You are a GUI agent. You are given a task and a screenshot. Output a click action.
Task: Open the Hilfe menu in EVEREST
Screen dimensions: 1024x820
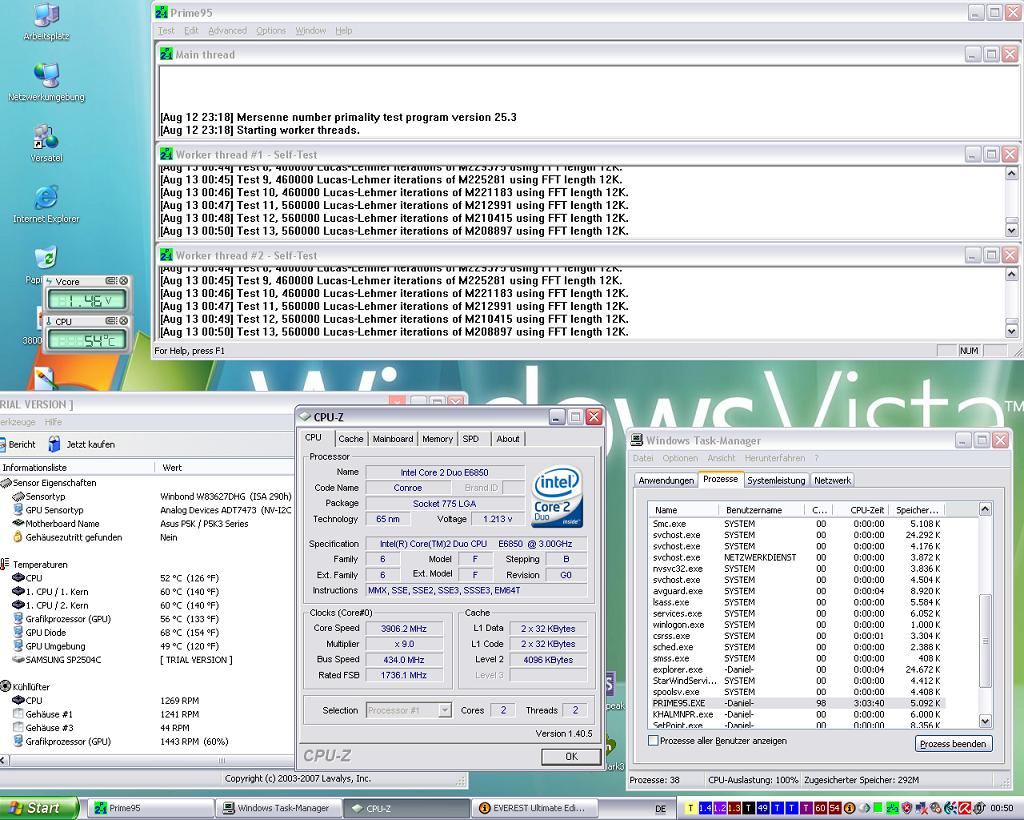point(53,422)
